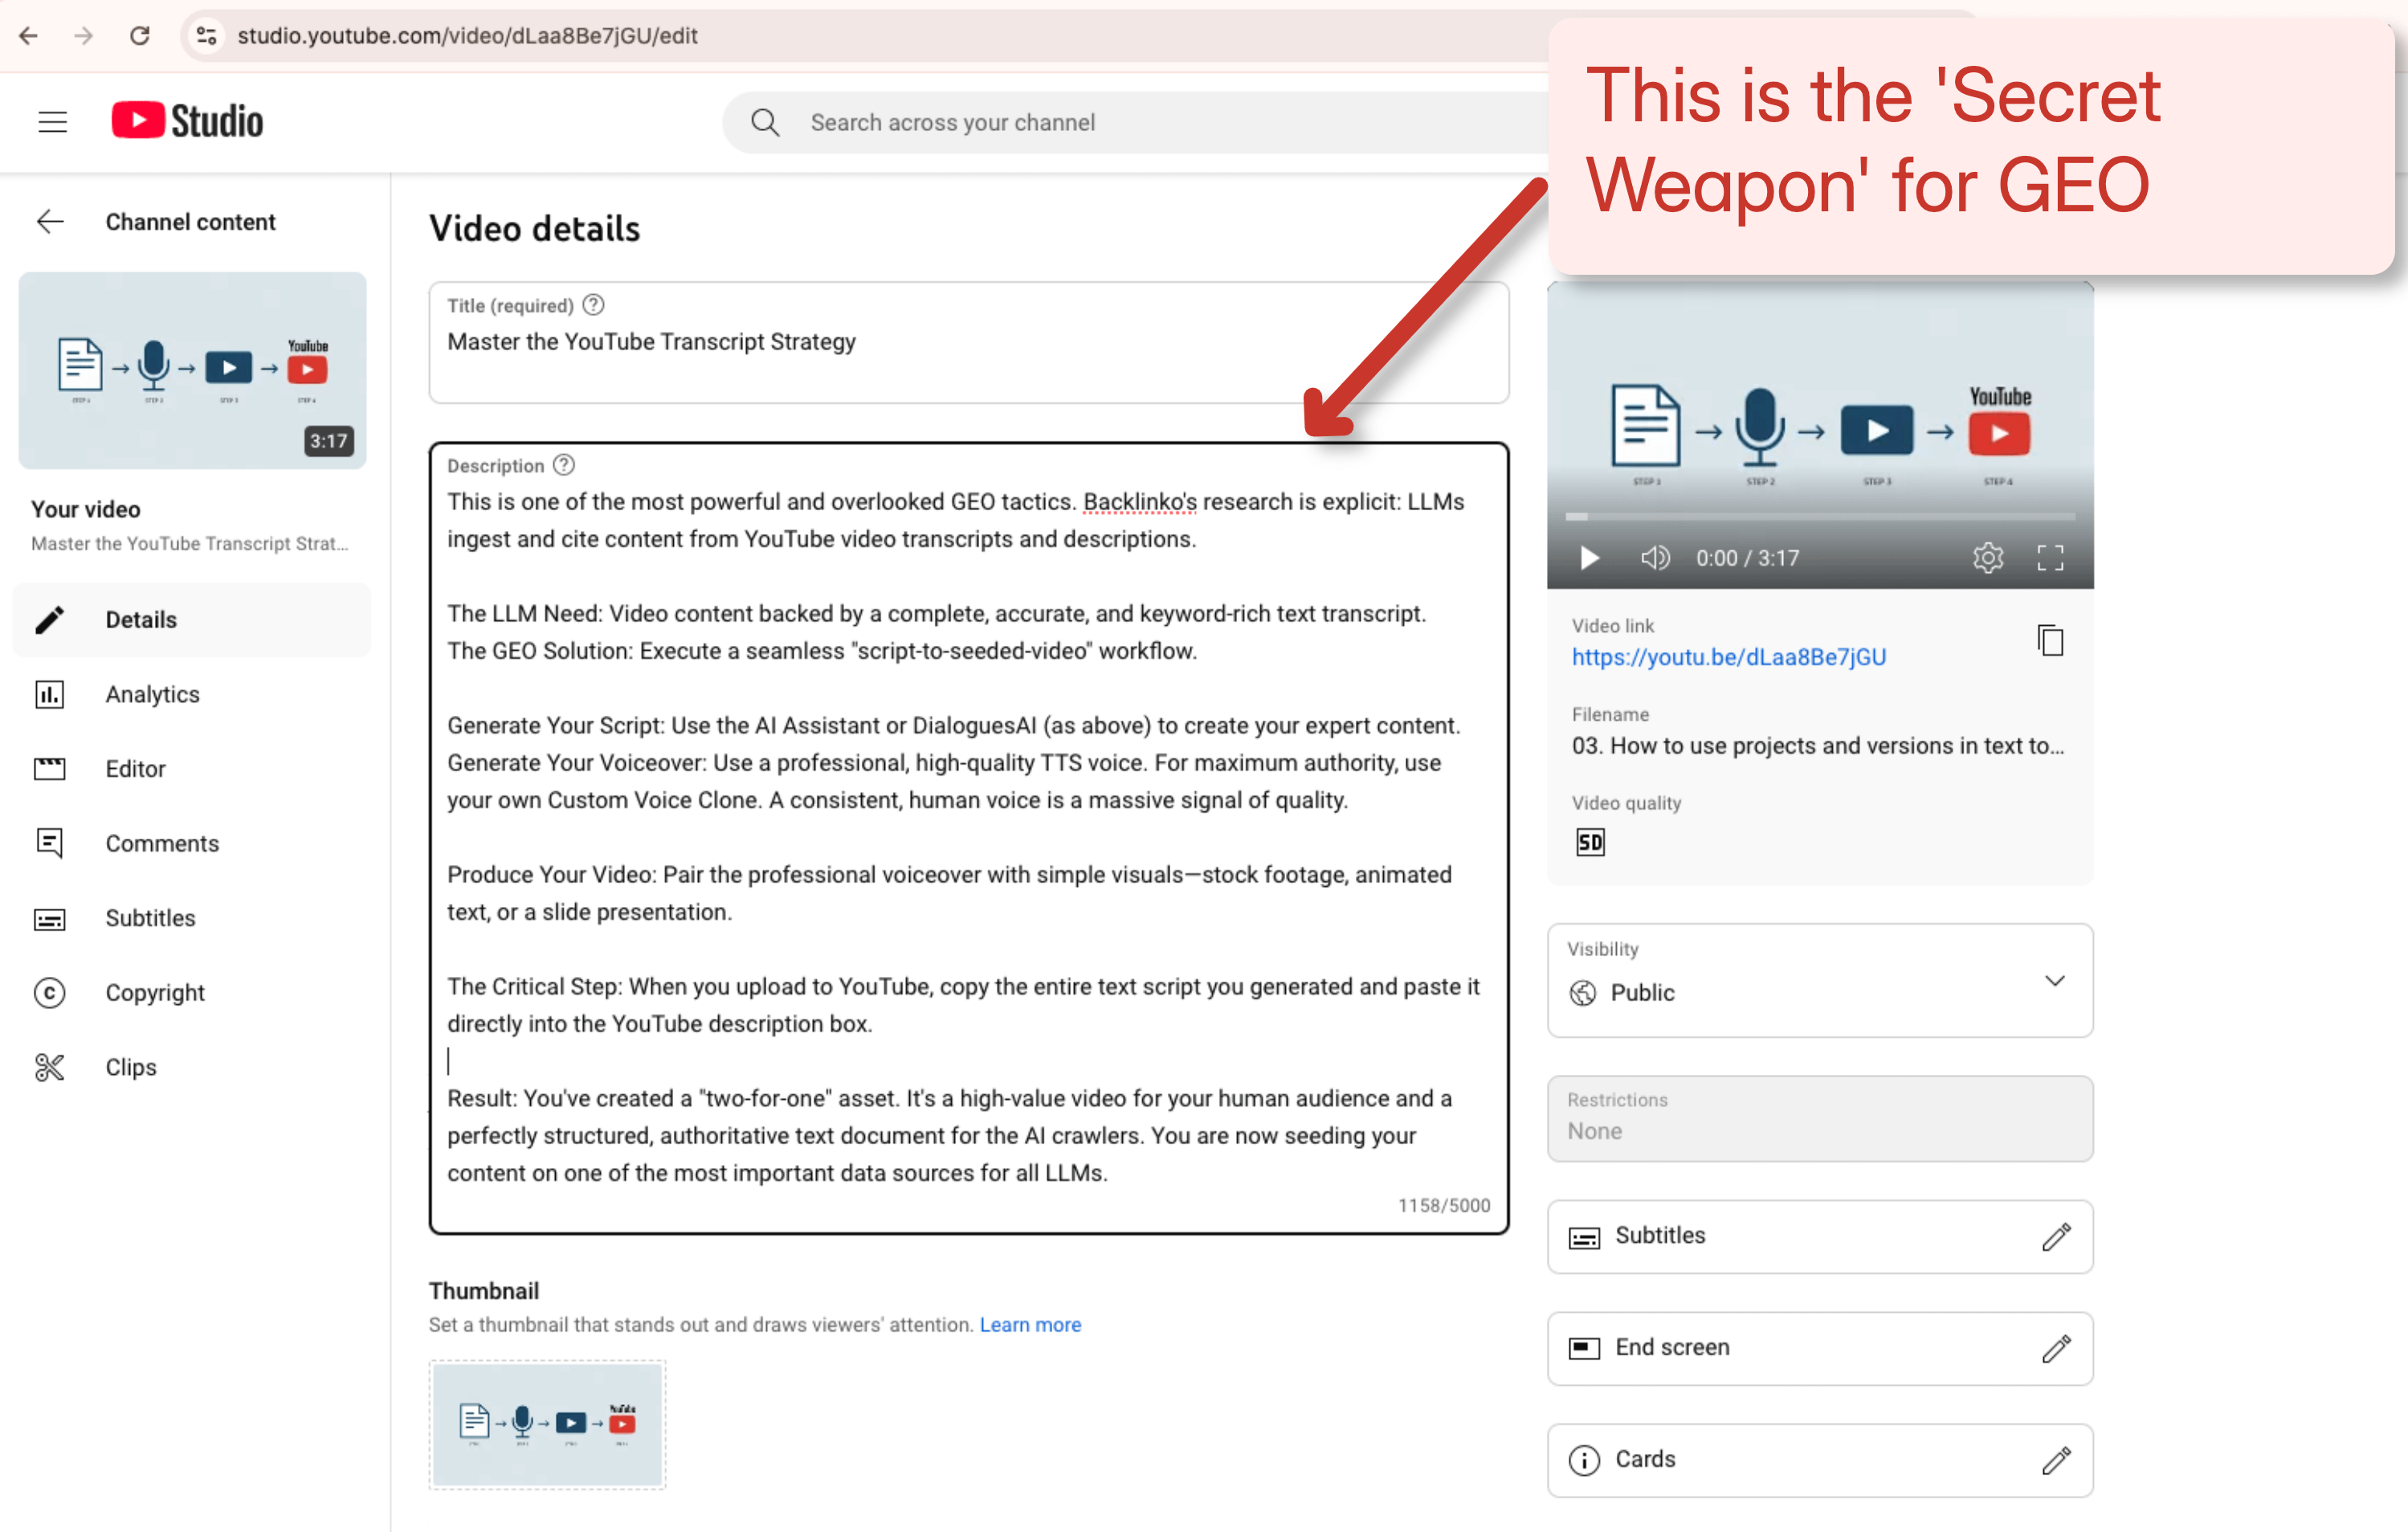
Task: Click the Public visibility globe icon
Action: (1583, 992)
